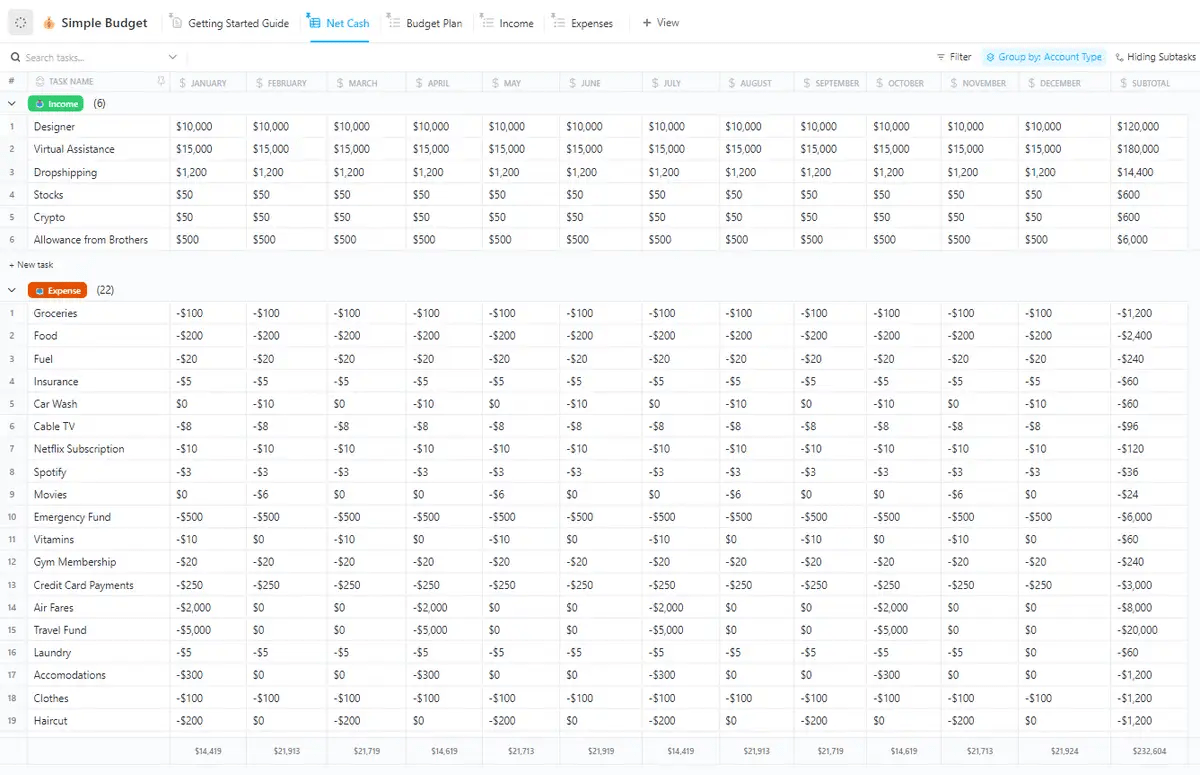This screenshot has width=1200, height=775.
Task: Open the Crypto income task
Action: click(x=49, y=217)
